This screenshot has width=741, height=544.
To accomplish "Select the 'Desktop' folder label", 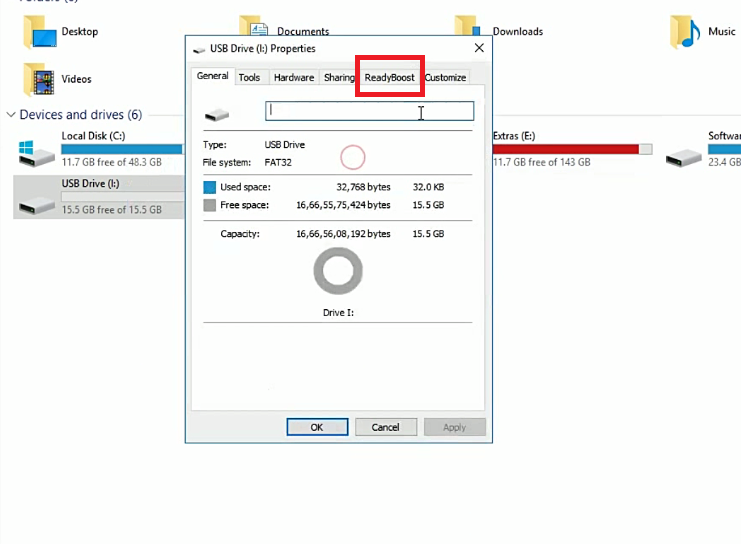I will [80, 32].
